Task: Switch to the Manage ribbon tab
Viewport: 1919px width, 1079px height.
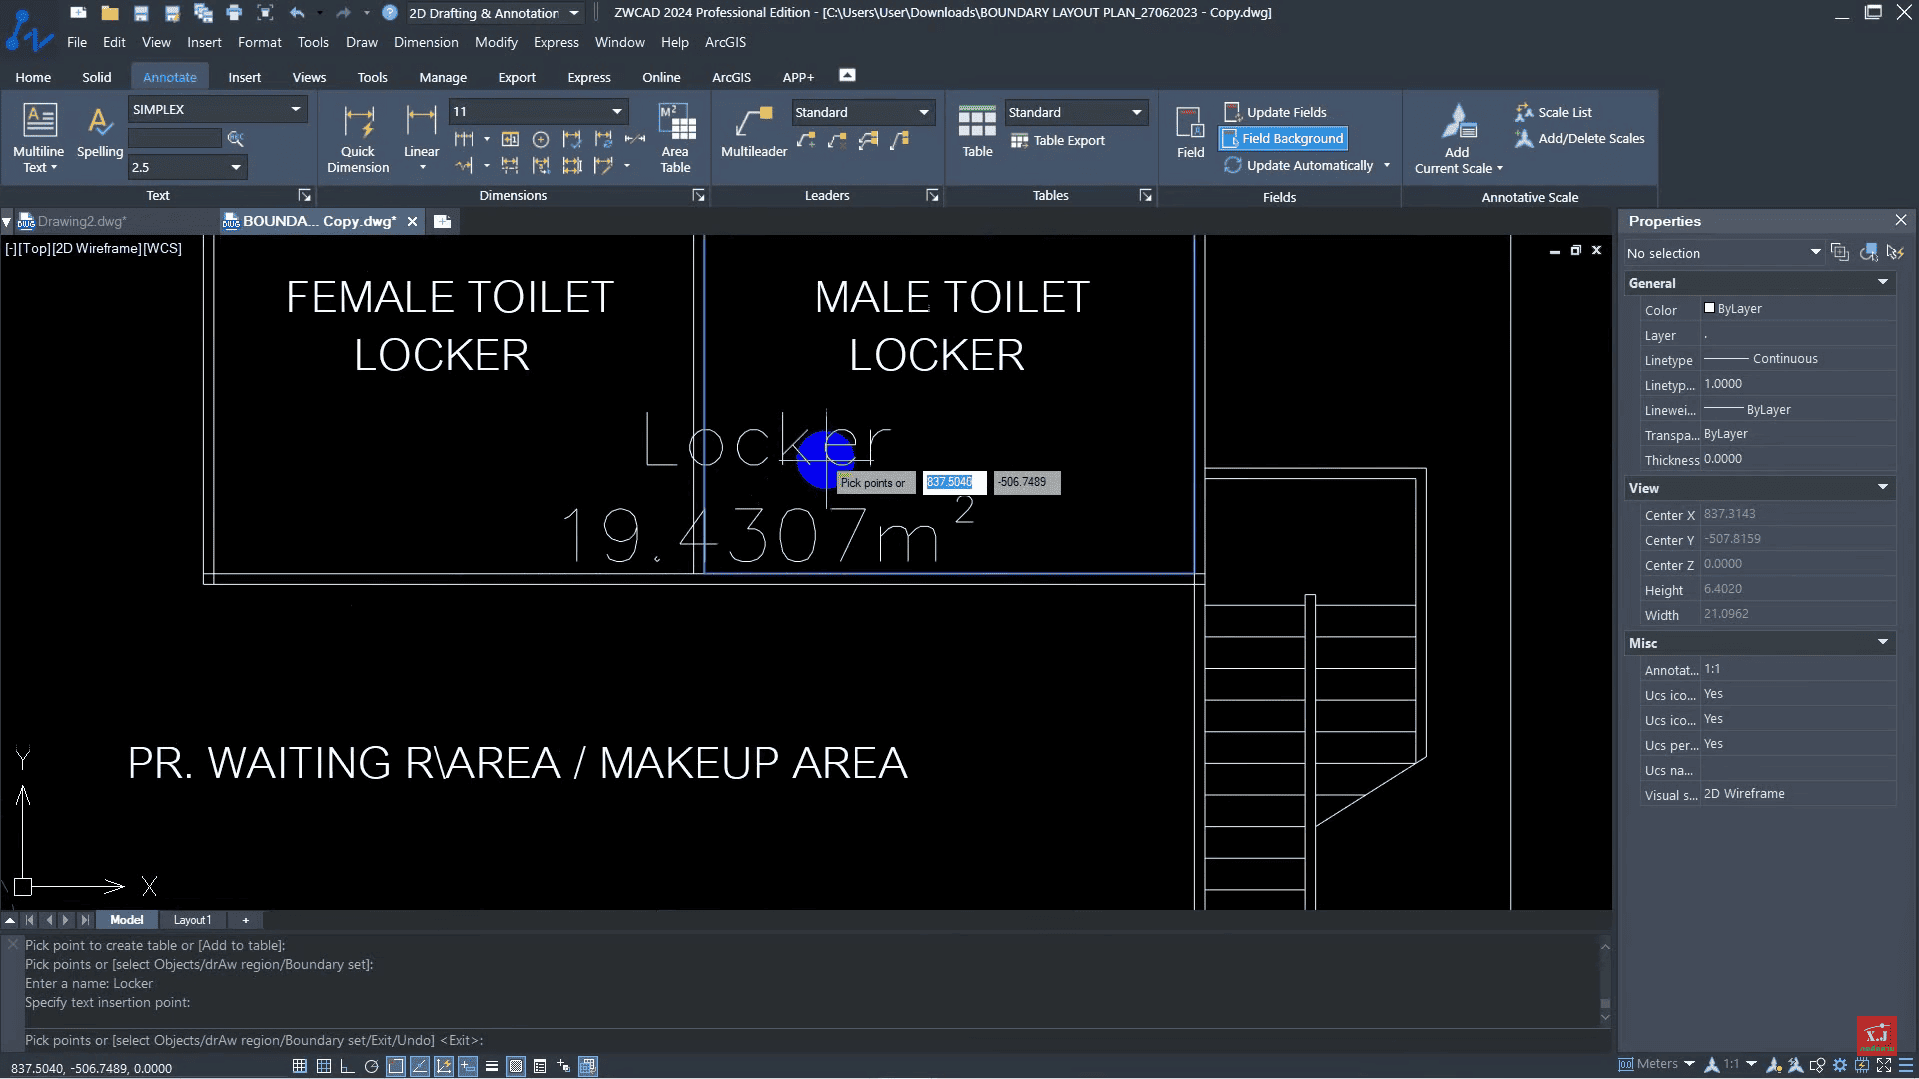Action: click(x=443, y=77)
